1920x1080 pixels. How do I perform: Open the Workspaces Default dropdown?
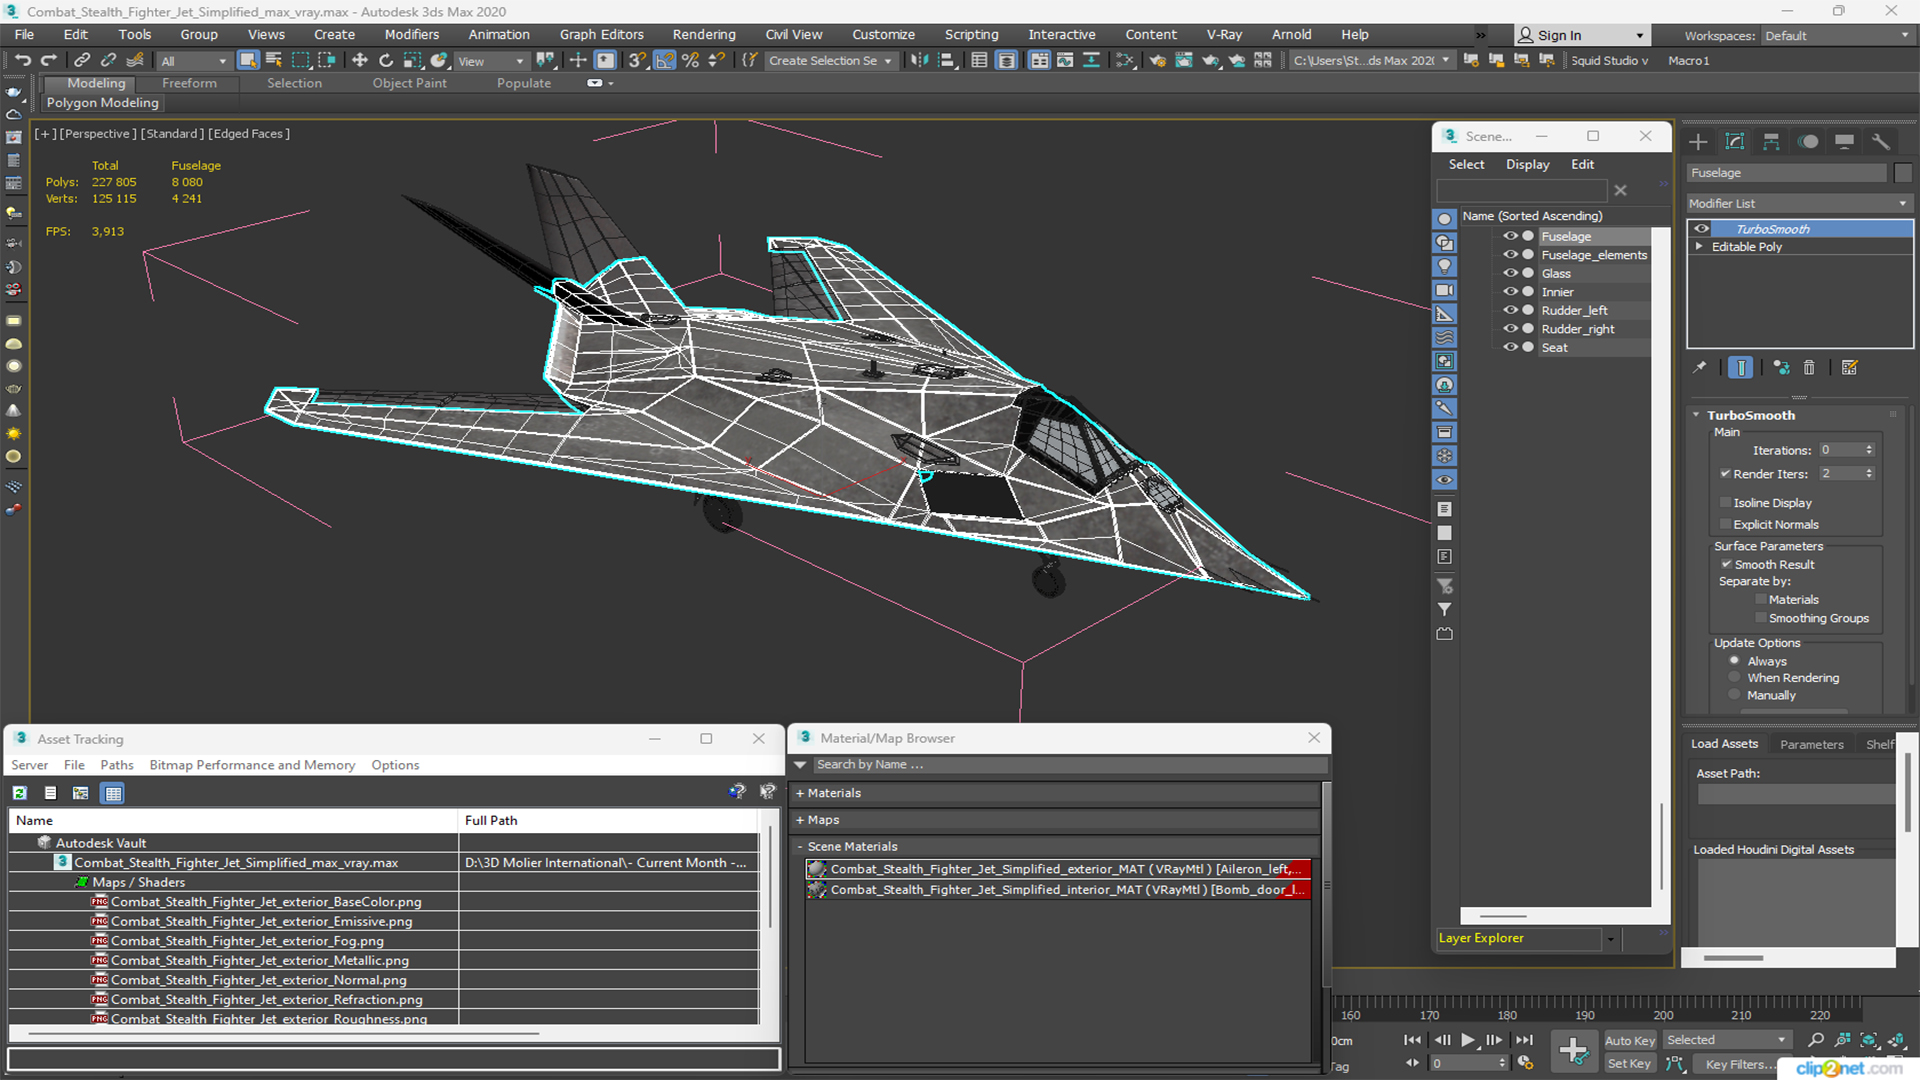point(1837,36)
